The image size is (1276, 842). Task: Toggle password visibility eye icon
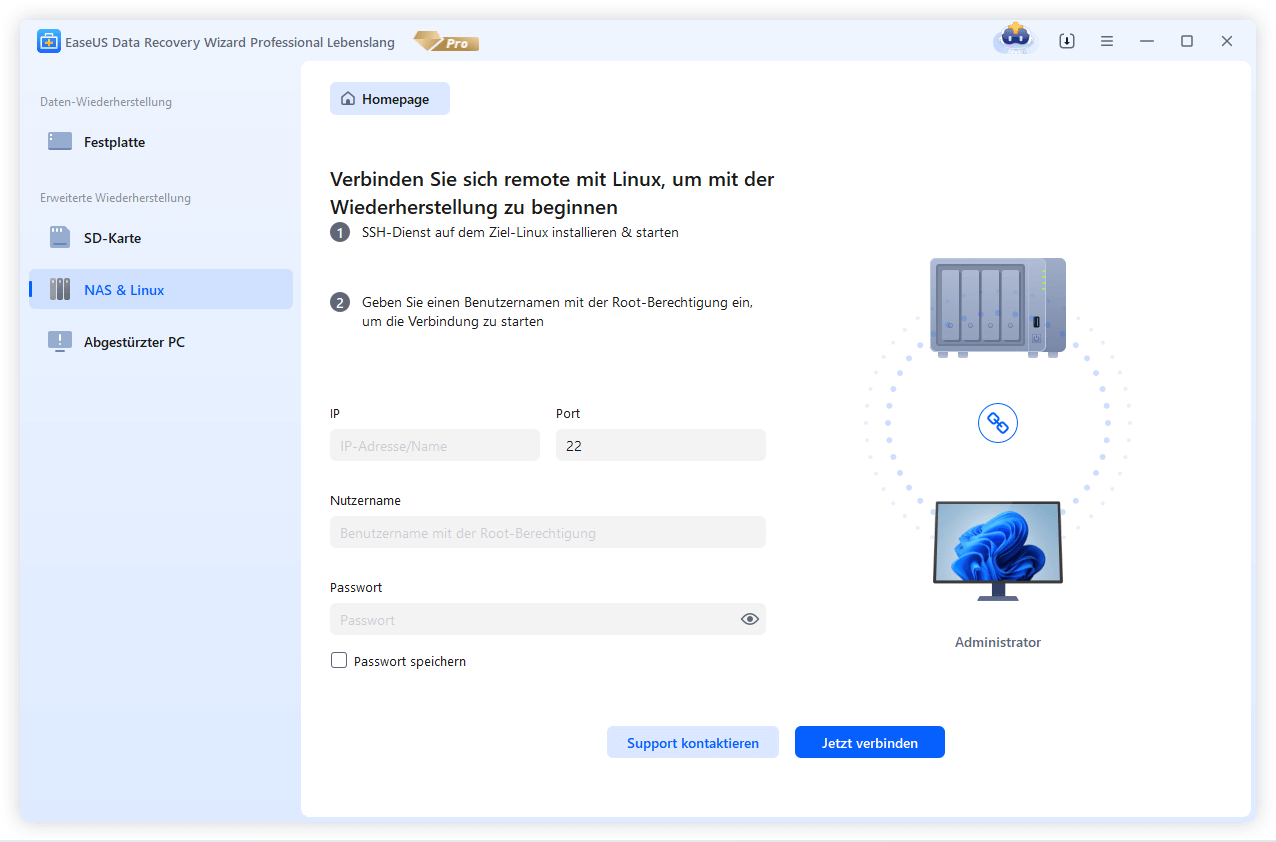tap(750, 620)
